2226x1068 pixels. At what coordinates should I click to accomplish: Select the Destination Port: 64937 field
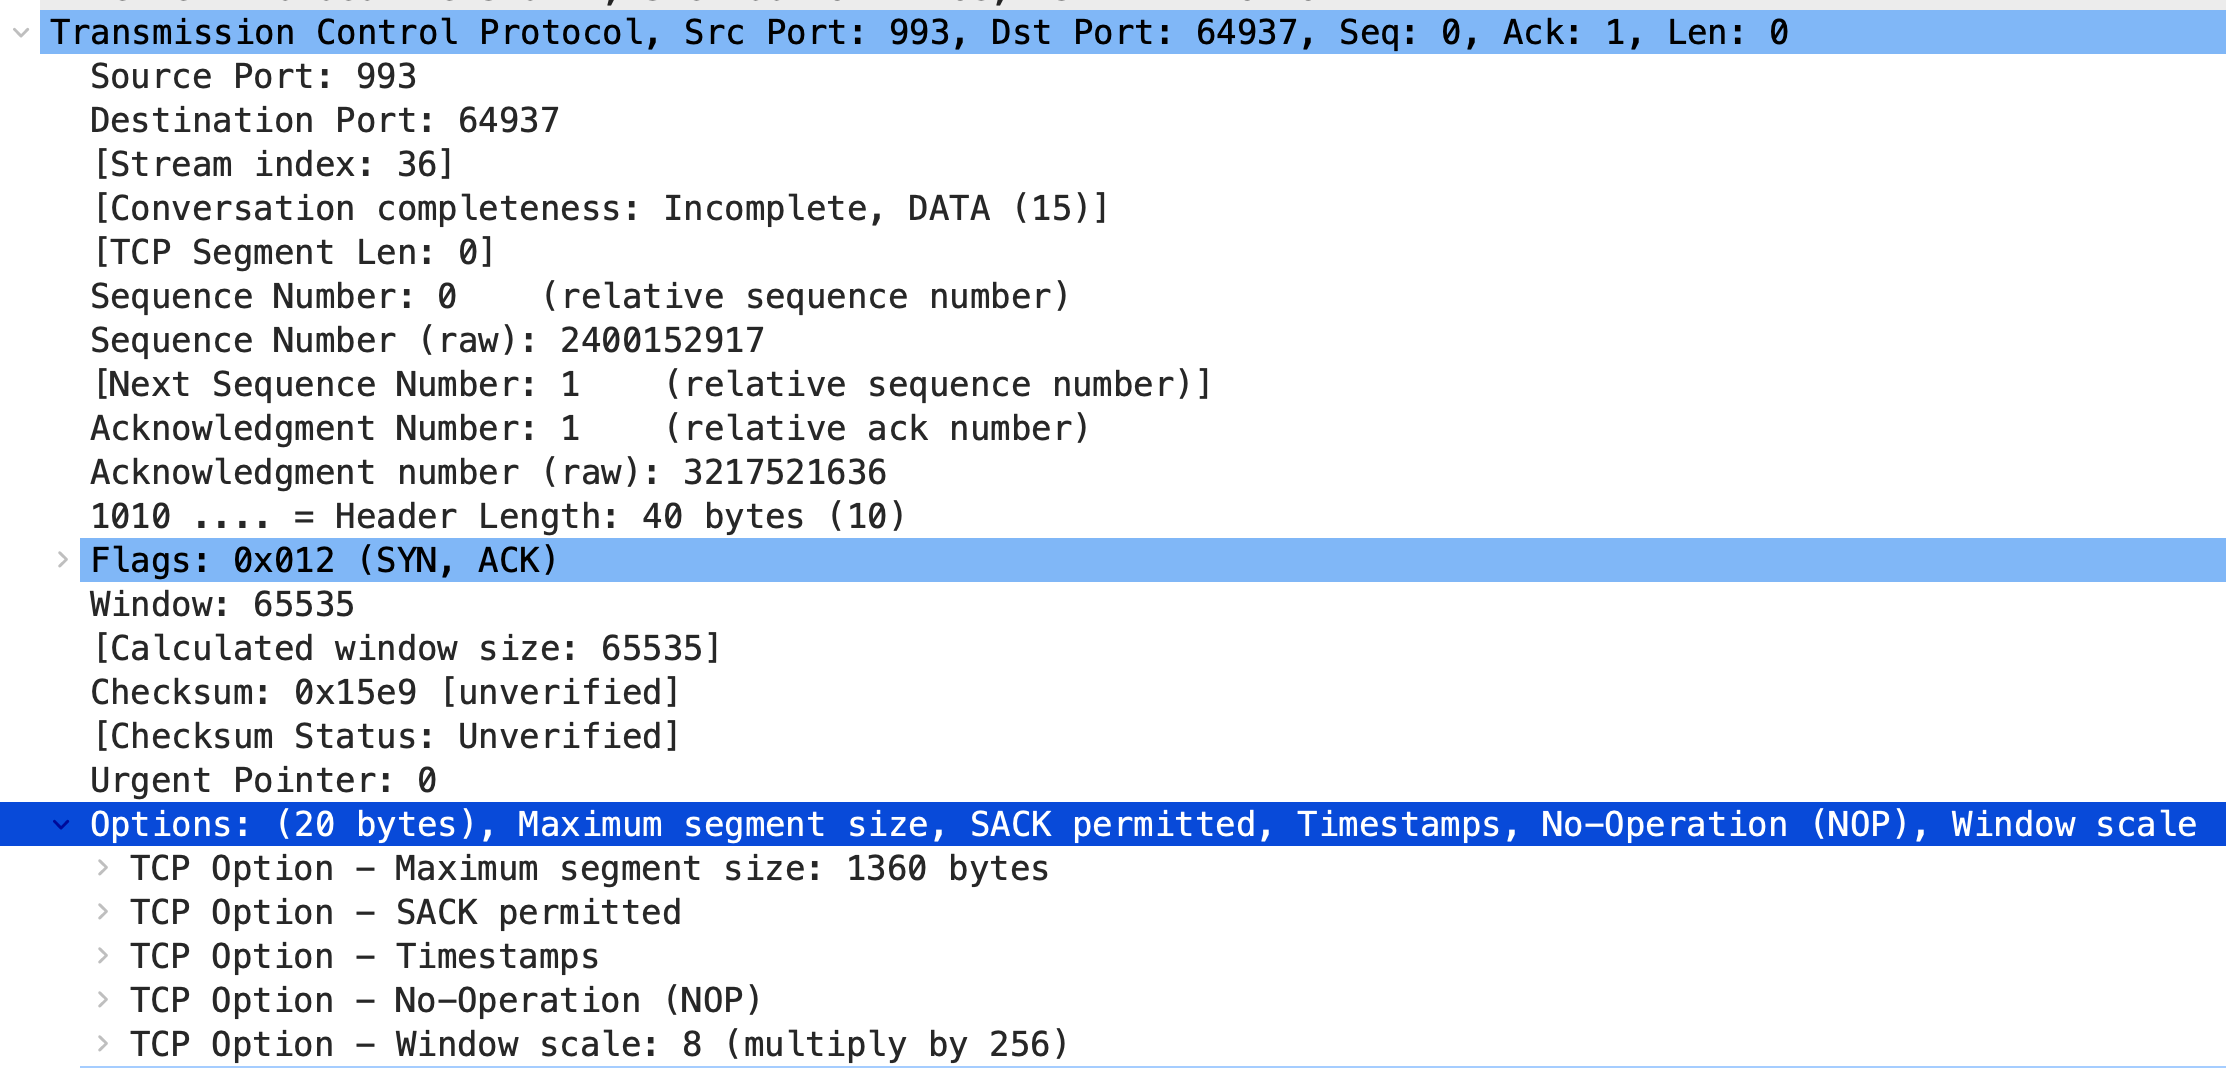[x=324, y=120]
